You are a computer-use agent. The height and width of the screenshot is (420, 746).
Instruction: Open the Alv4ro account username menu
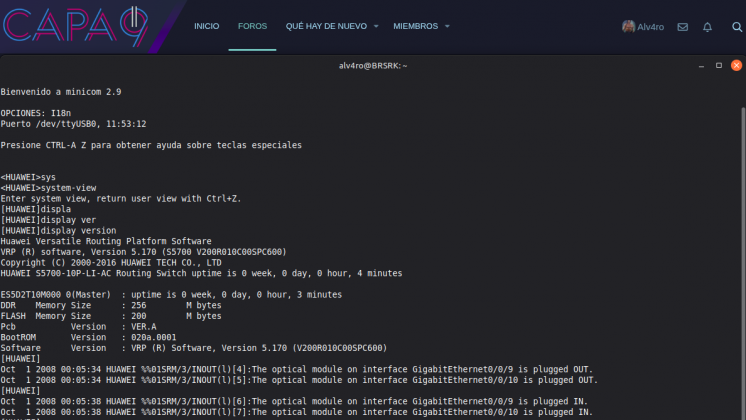coord(650,27)
